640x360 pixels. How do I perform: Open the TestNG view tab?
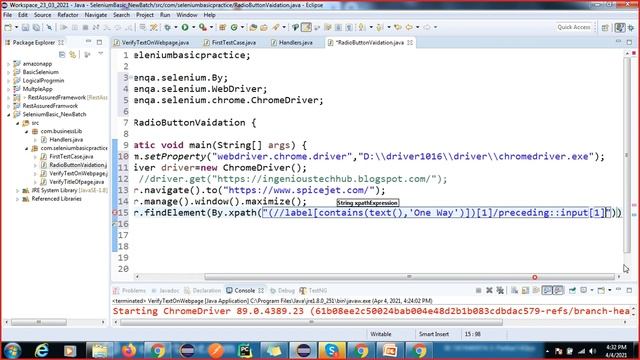tap(313, 291)
